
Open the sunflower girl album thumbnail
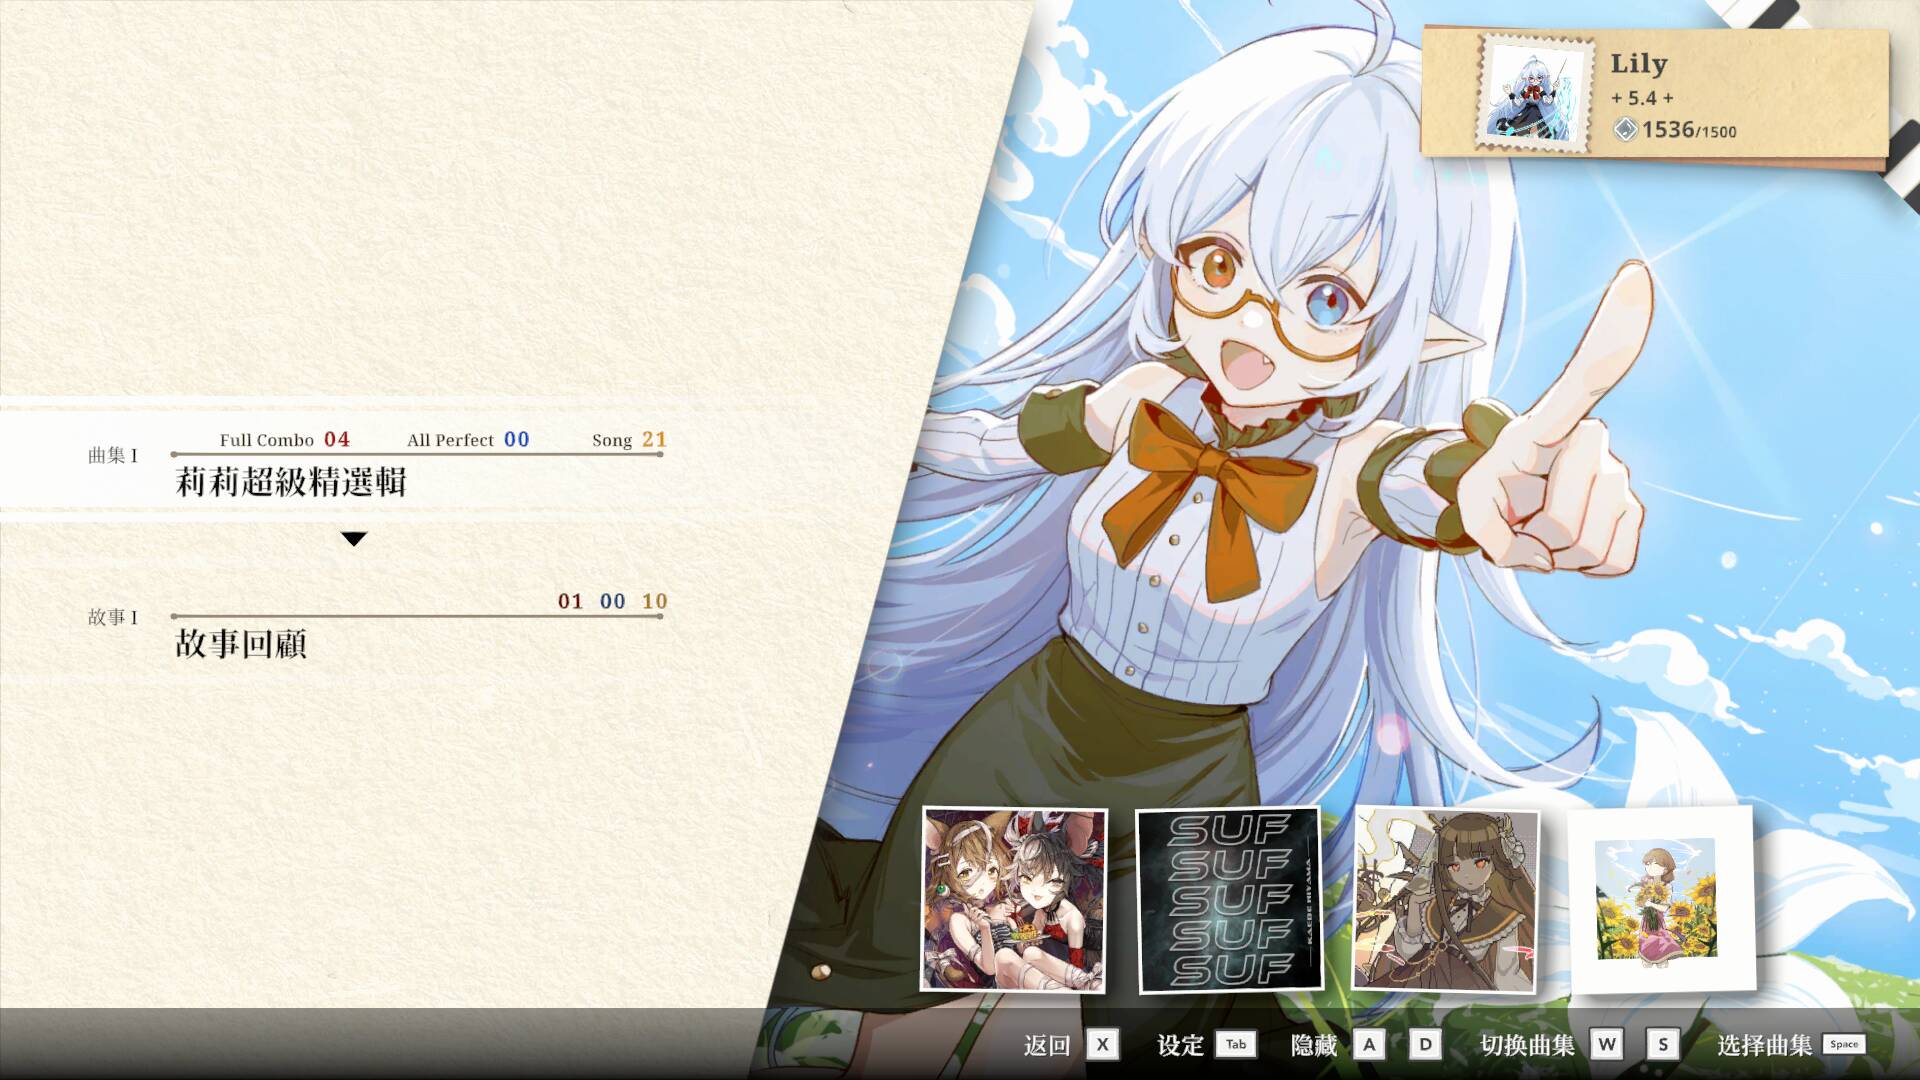1661,899
